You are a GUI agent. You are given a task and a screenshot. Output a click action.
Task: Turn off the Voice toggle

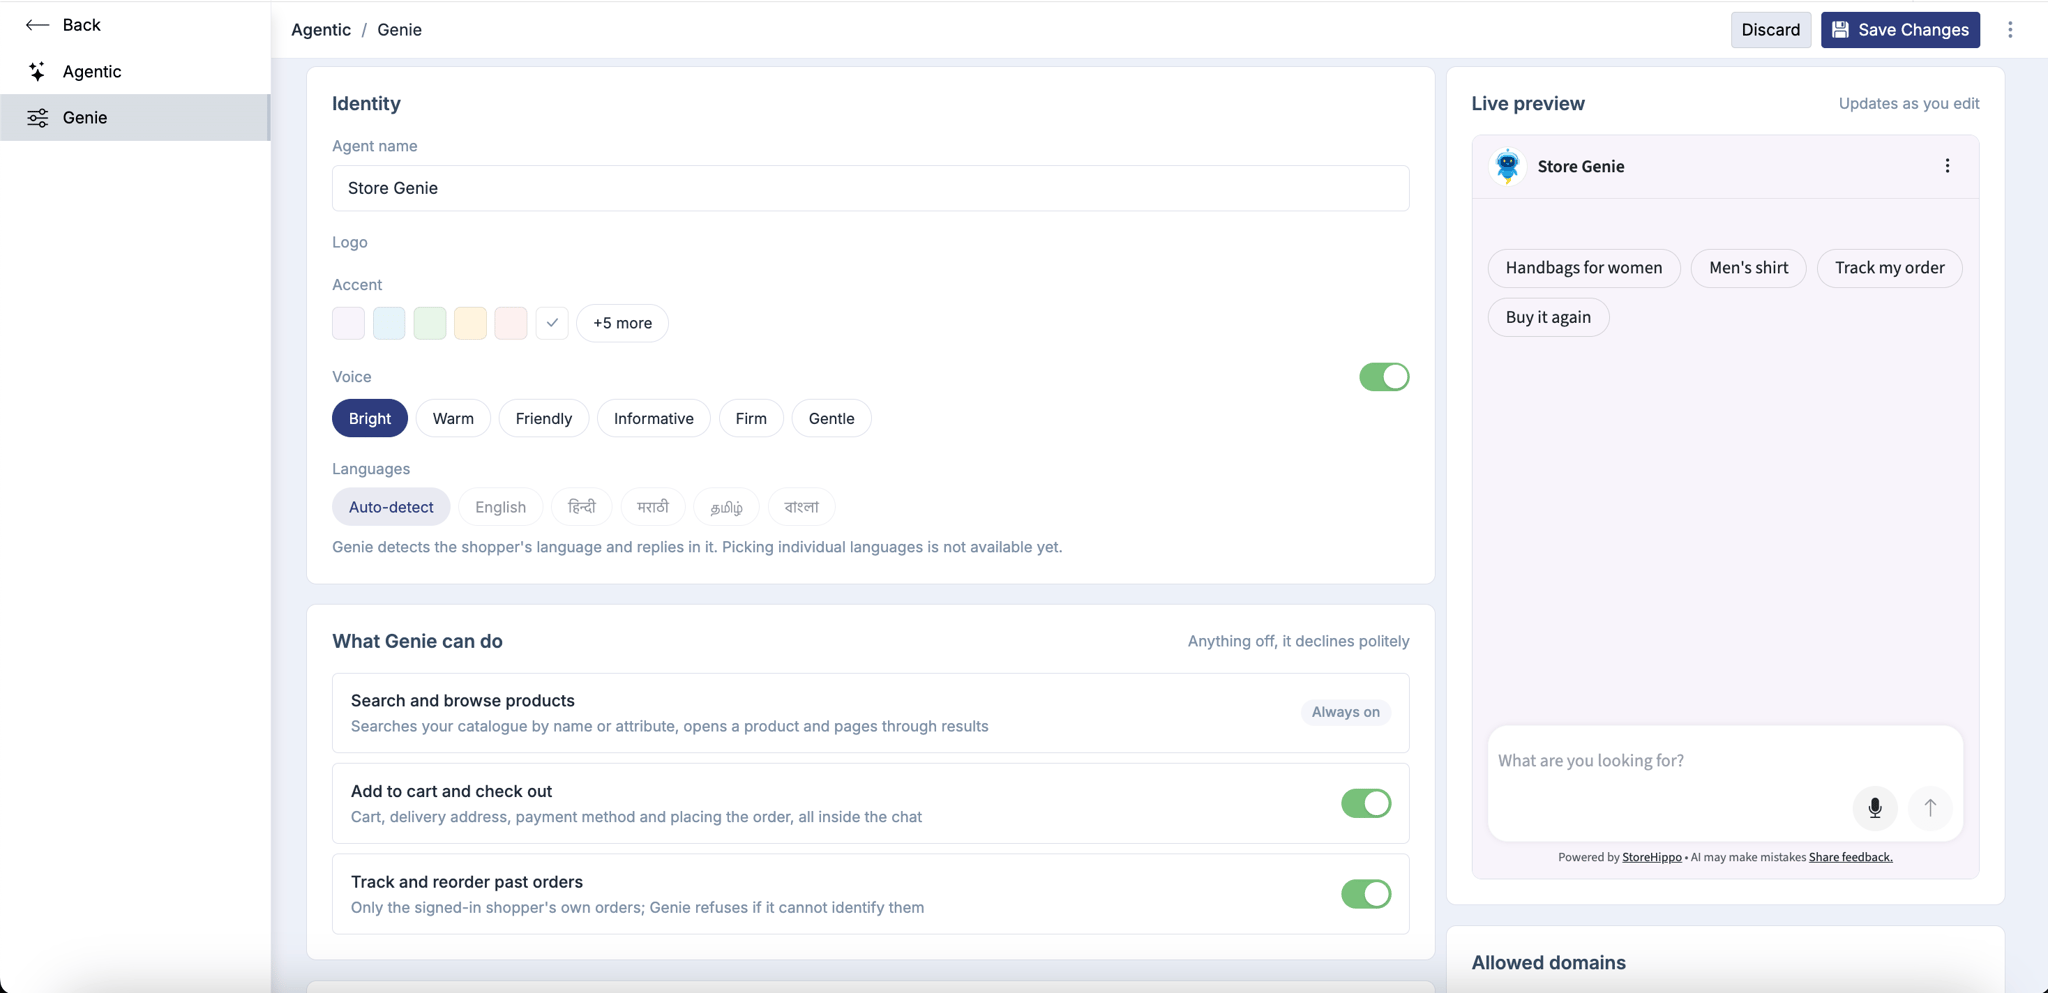tap(1384, 377)
